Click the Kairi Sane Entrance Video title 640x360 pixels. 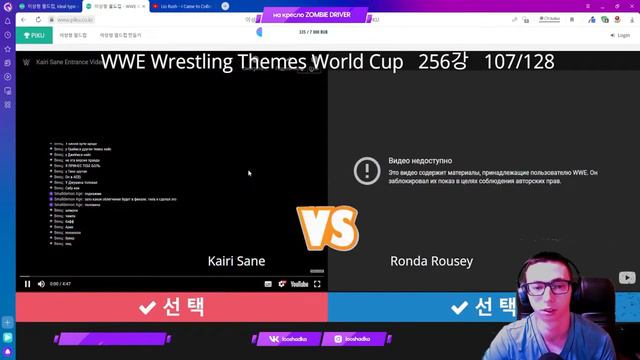click(x=69, y=62)
